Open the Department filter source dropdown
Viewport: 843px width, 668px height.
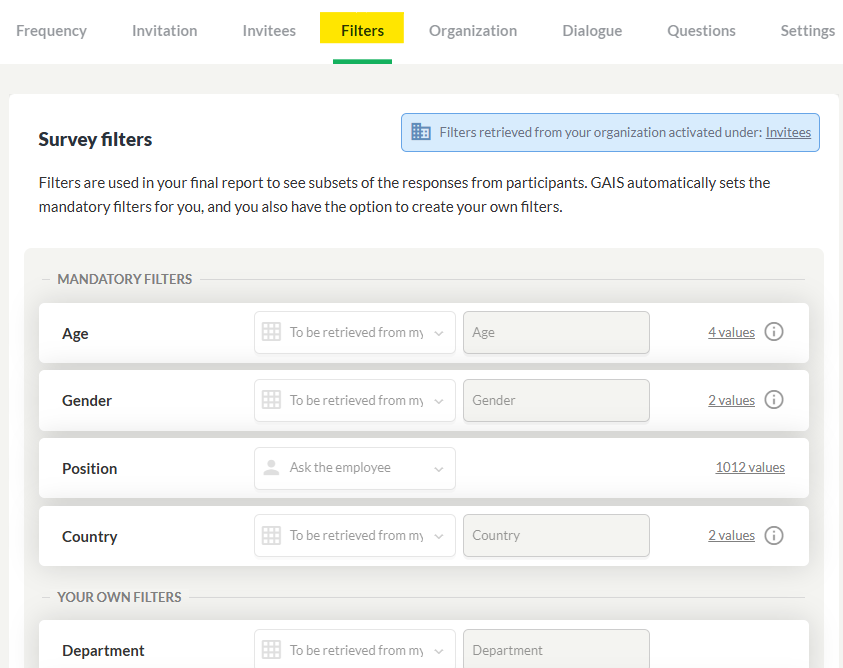355,650
